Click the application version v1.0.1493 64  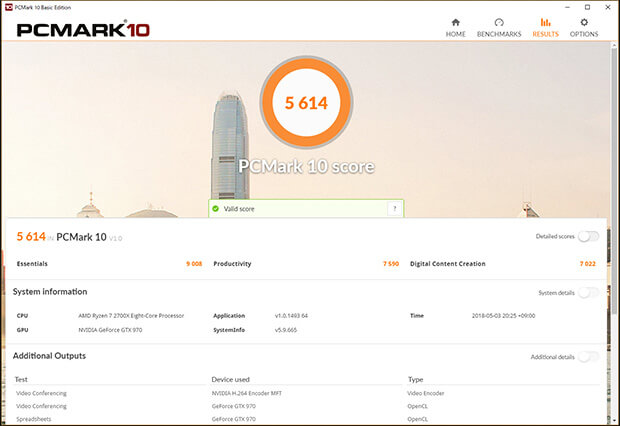coord(291,316)
